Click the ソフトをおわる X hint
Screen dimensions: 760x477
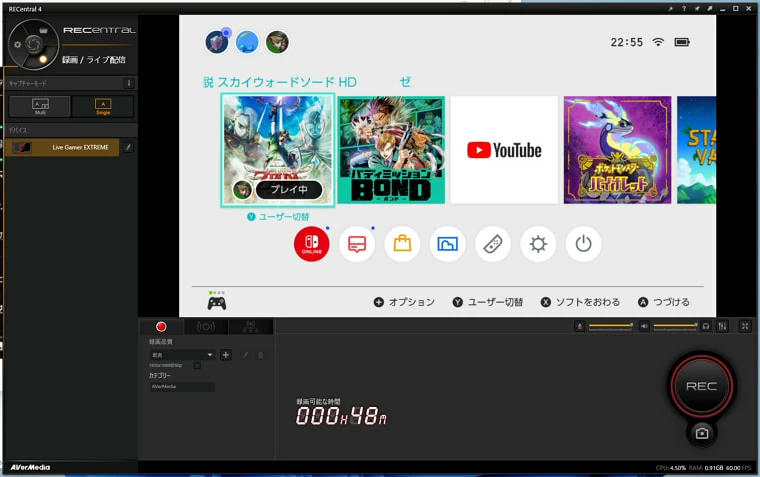point(580,302)
